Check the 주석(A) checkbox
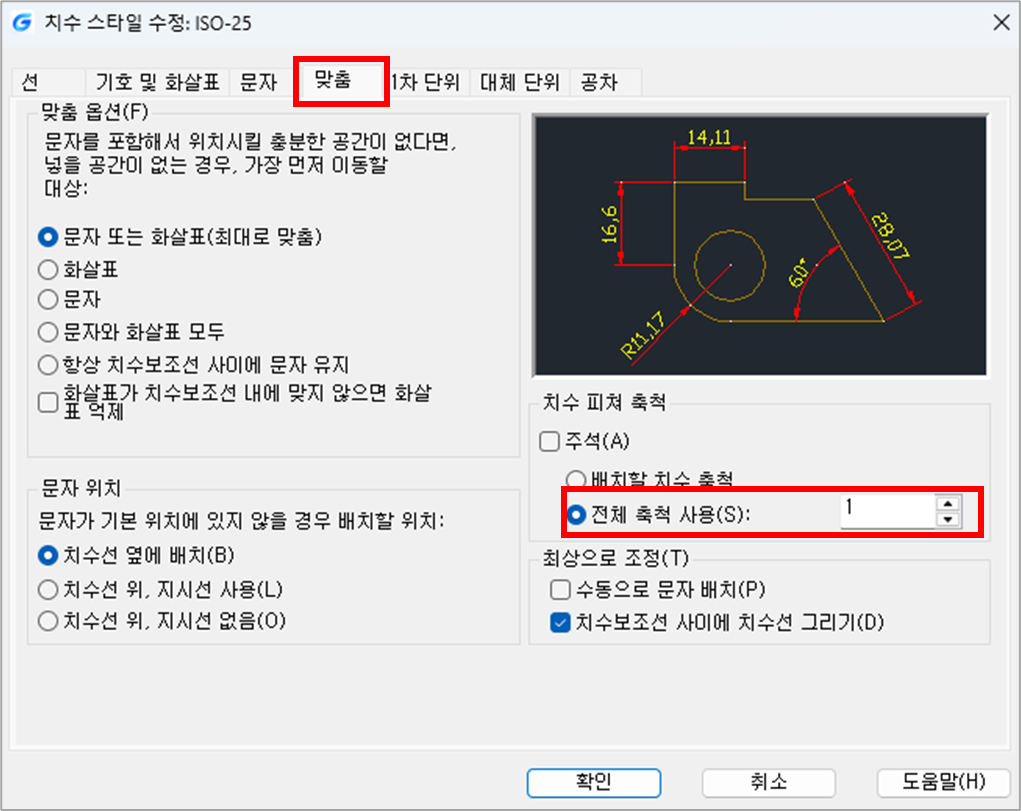The height and width of the screenshot is (811, 1021). (x=550, y=441)
